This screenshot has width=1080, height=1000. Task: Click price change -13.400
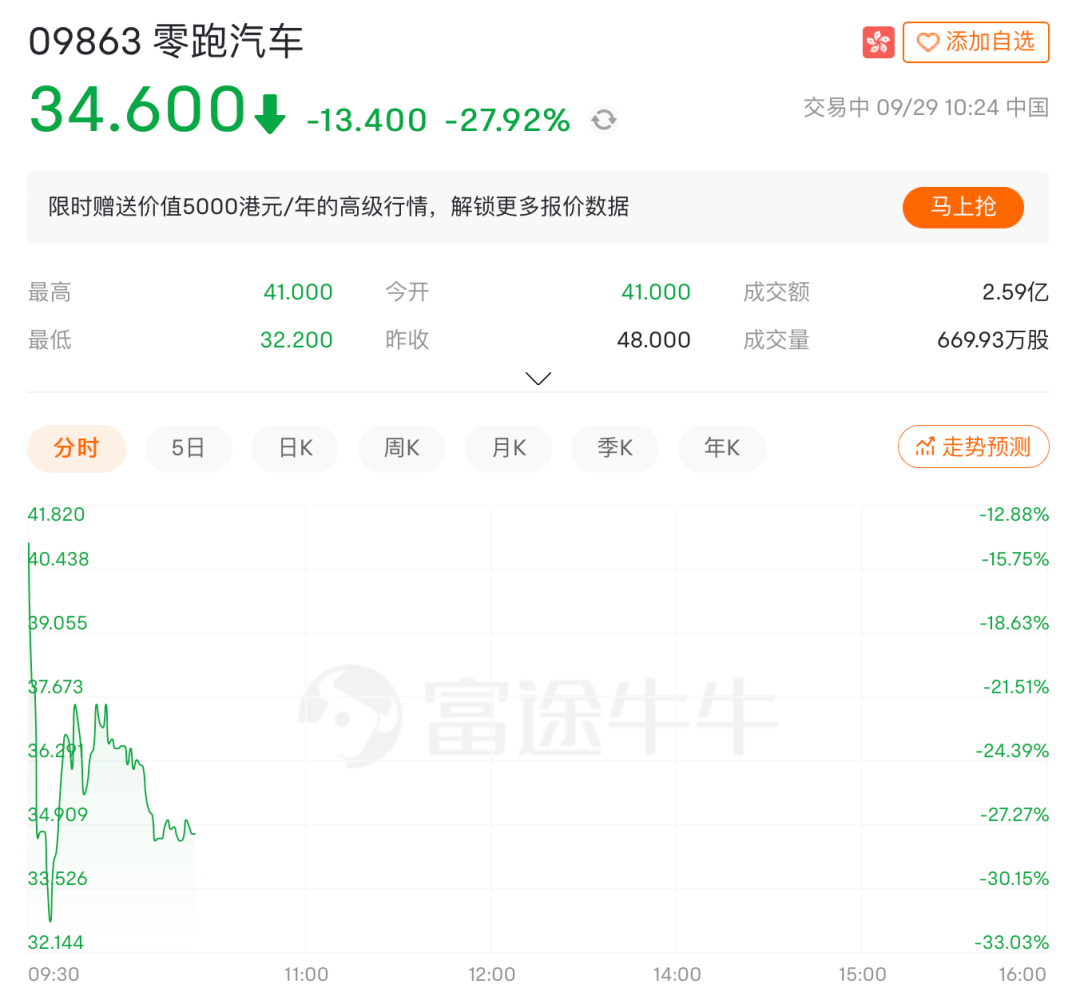[366, 121]
